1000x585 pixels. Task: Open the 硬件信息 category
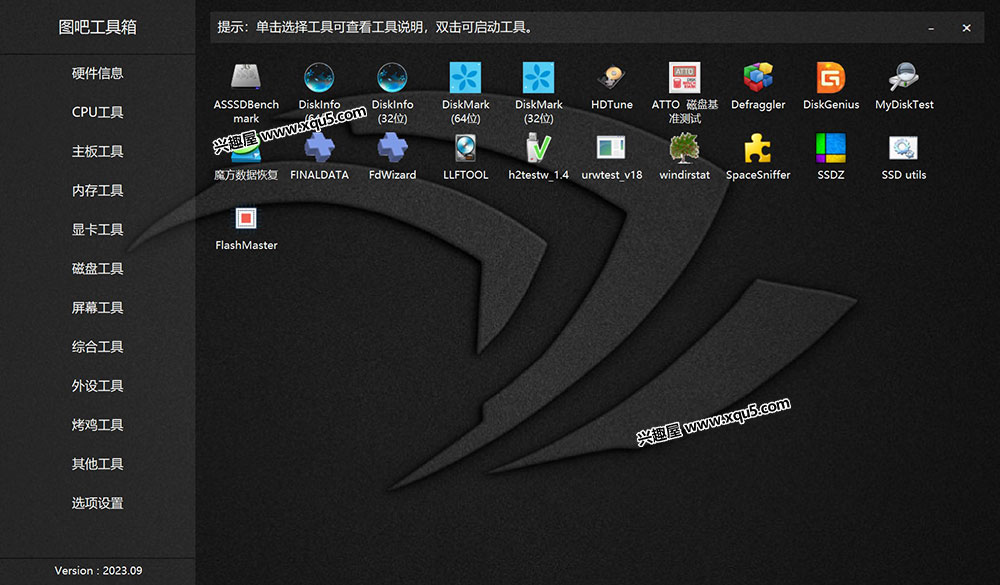pyautogui.click(x=98, y=73)
